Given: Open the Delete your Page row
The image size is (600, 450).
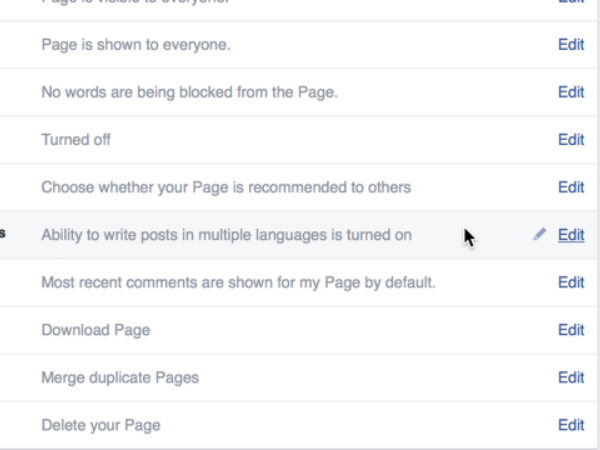Looking at the screenshot, I should (x=101, y=425).
